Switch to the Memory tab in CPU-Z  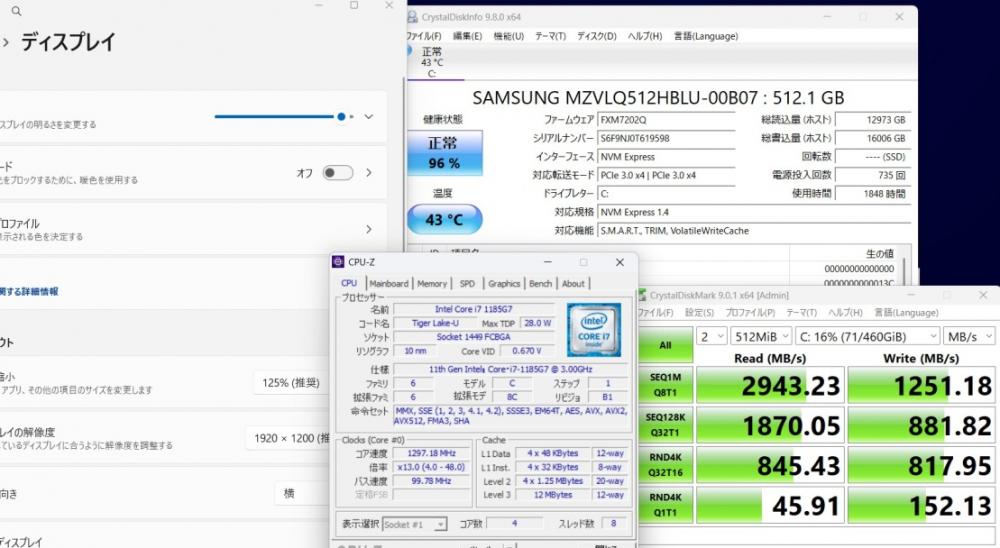click(432, 284)
